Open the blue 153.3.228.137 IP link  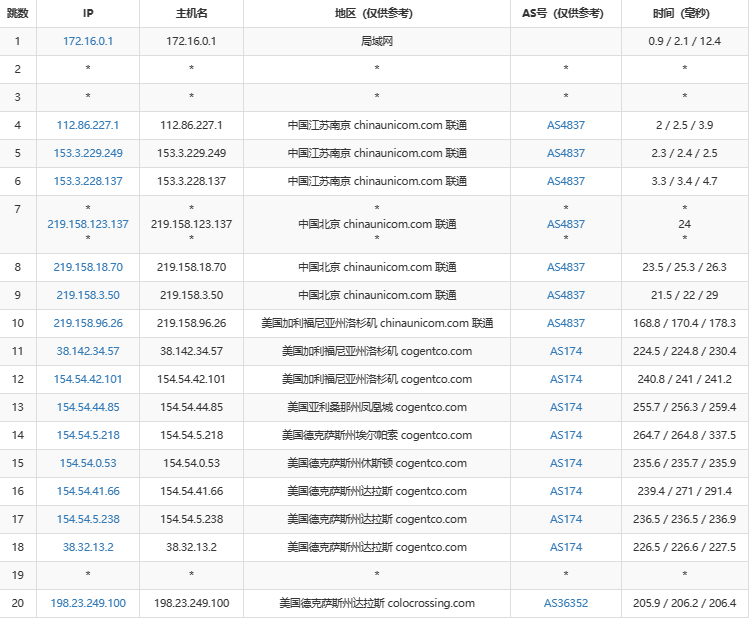[88, 181]
